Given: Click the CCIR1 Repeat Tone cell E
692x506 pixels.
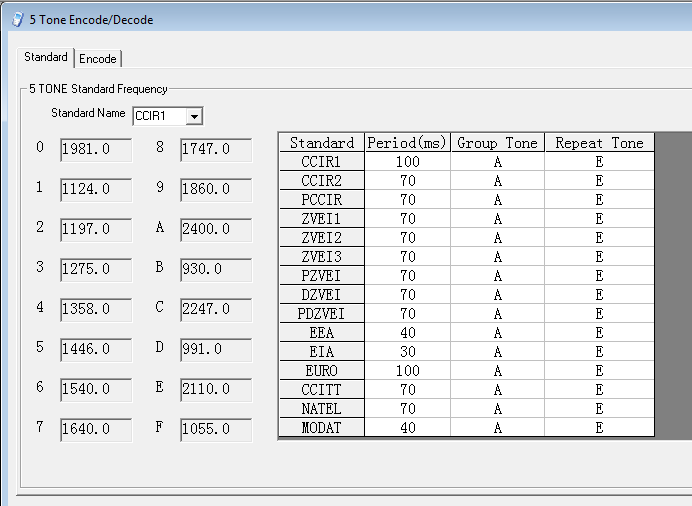Looking at the screenshot, I should [599, 161].
